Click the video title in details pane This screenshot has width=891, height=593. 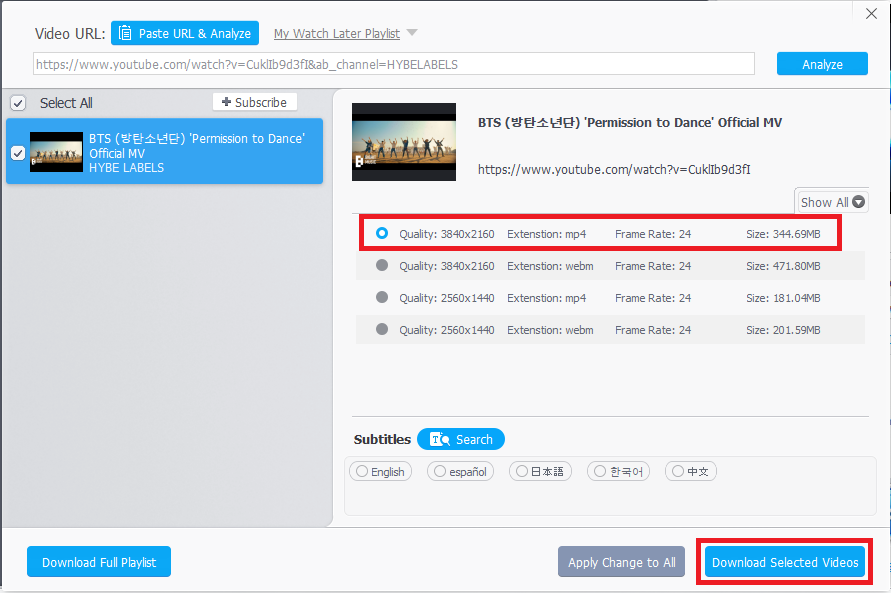630,123
